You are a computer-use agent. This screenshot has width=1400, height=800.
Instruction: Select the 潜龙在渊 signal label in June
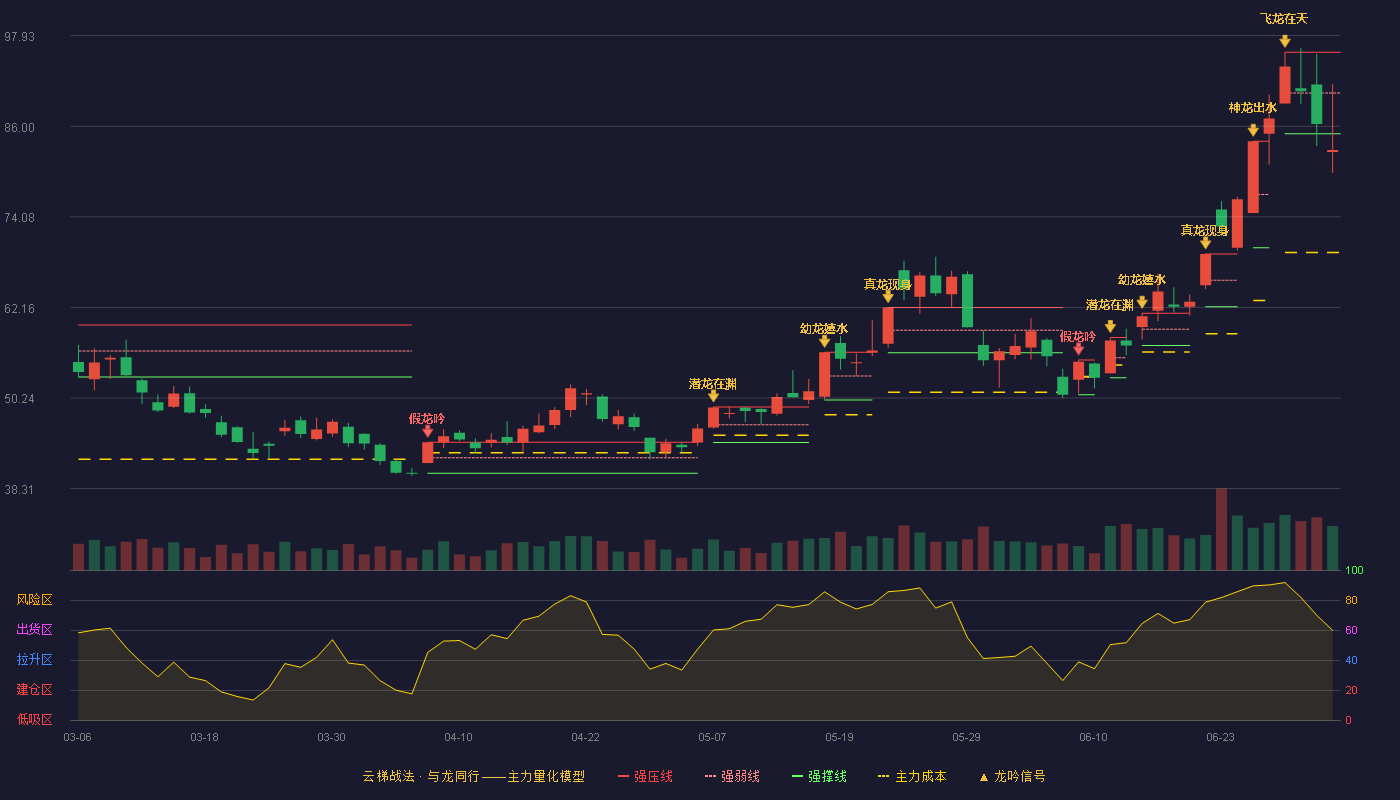coord(1110,304)
